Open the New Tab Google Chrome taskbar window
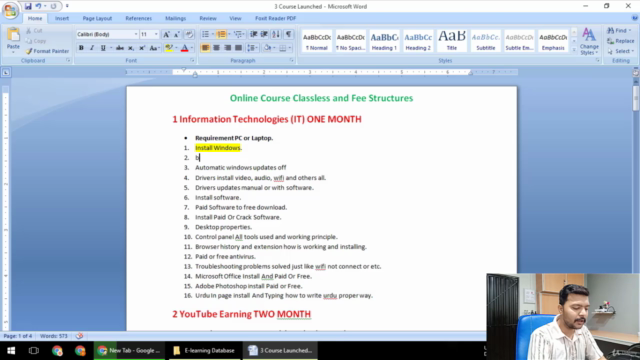The image size is (640, 360). (x=129, y=351)
